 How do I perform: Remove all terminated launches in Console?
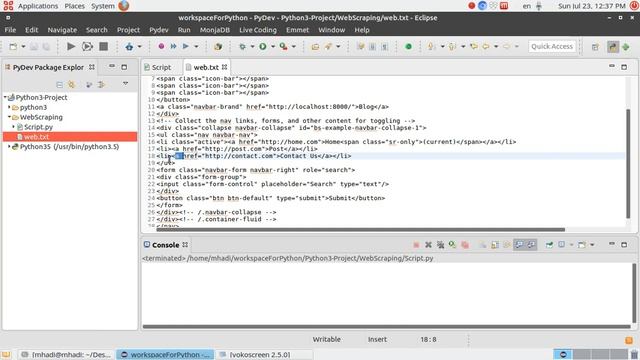440,245
